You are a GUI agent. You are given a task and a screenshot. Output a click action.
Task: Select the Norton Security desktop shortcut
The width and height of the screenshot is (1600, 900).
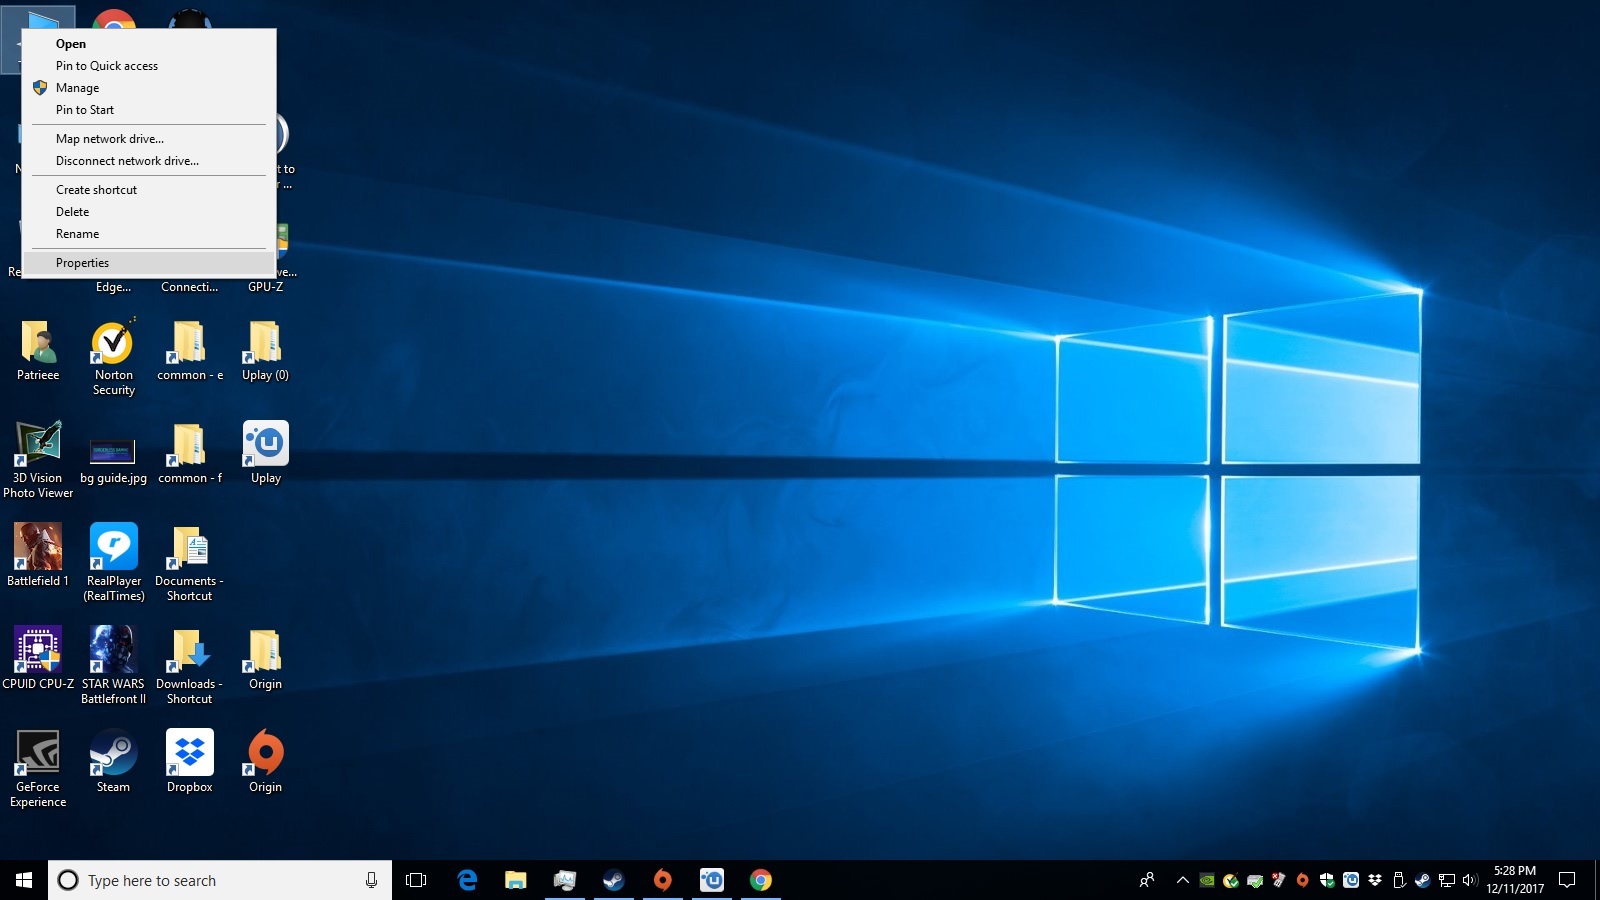click(114, 357)
